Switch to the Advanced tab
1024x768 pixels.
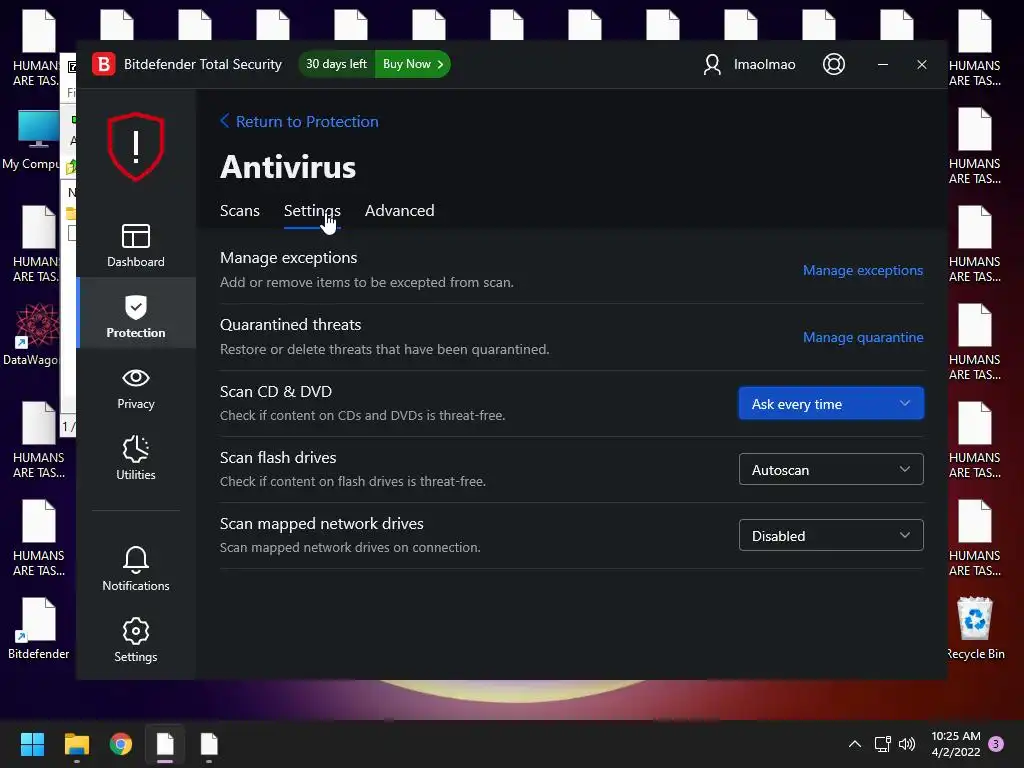399,210
